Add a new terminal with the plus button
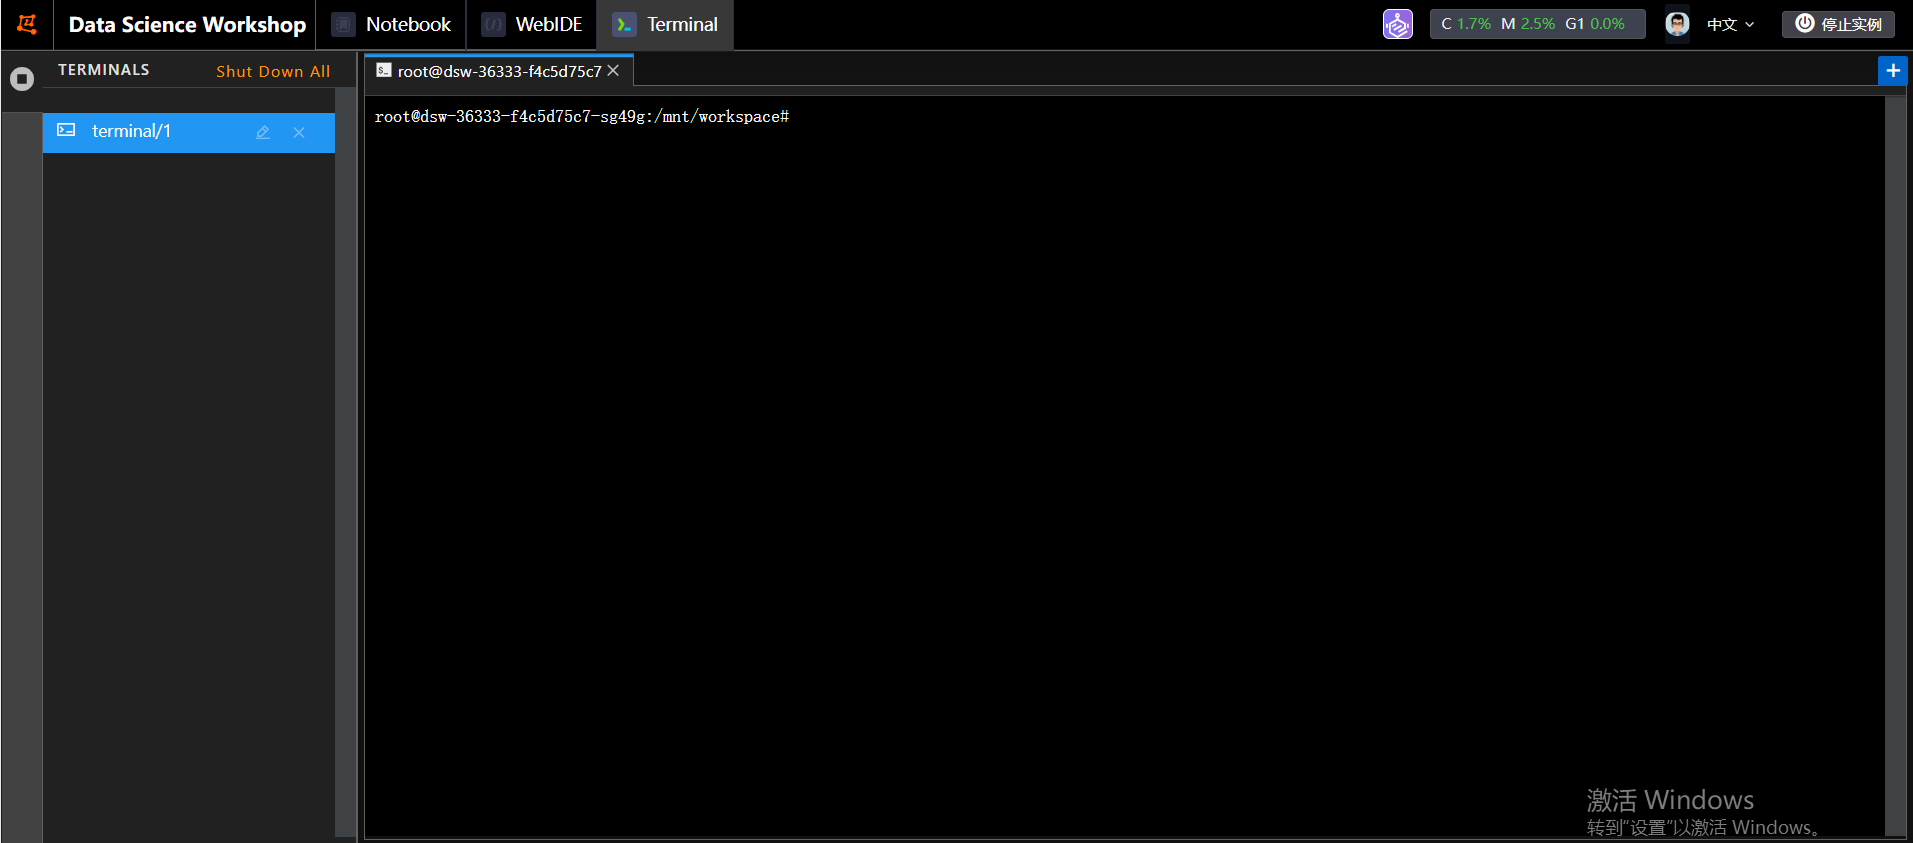 [1892, 71]
